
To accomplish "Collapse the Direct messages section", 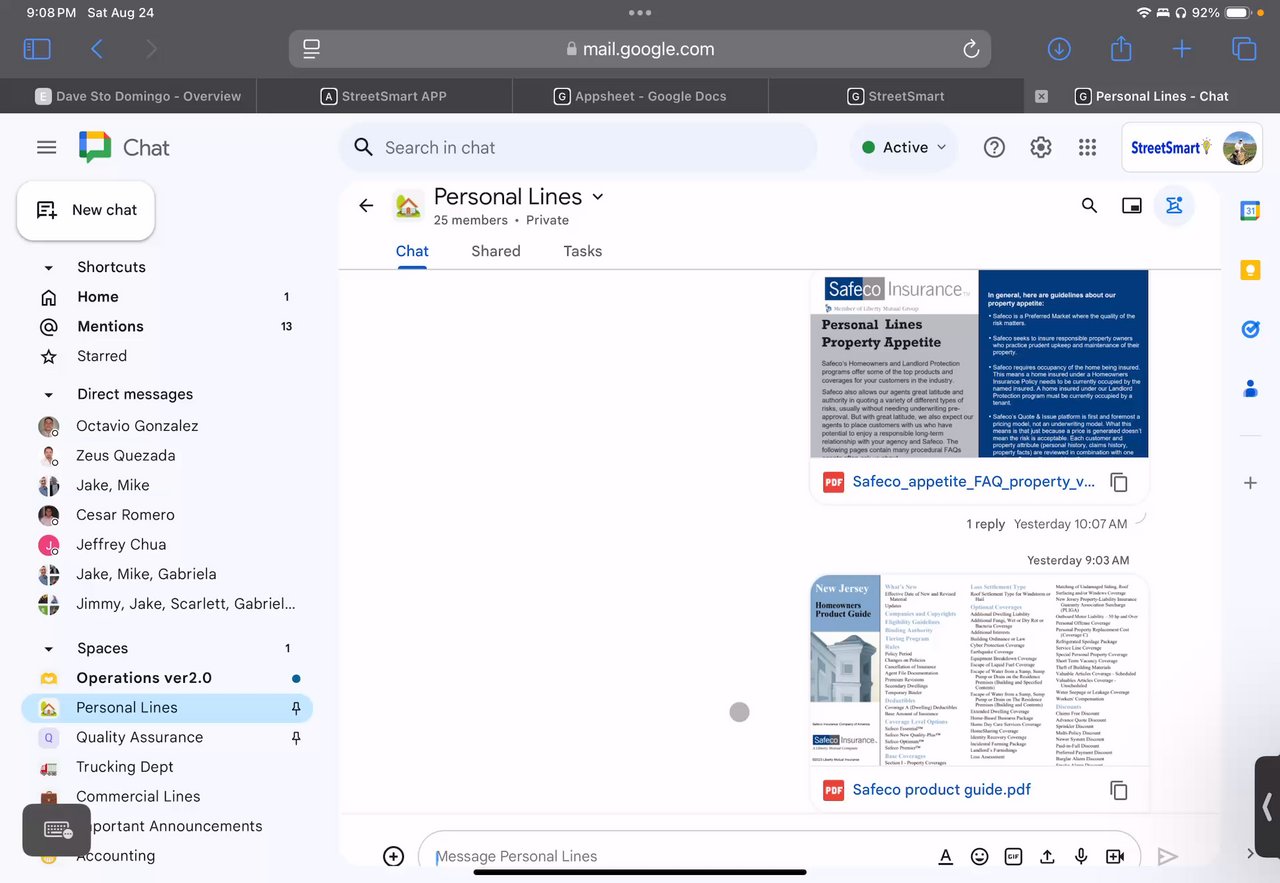I will (48, 395).
